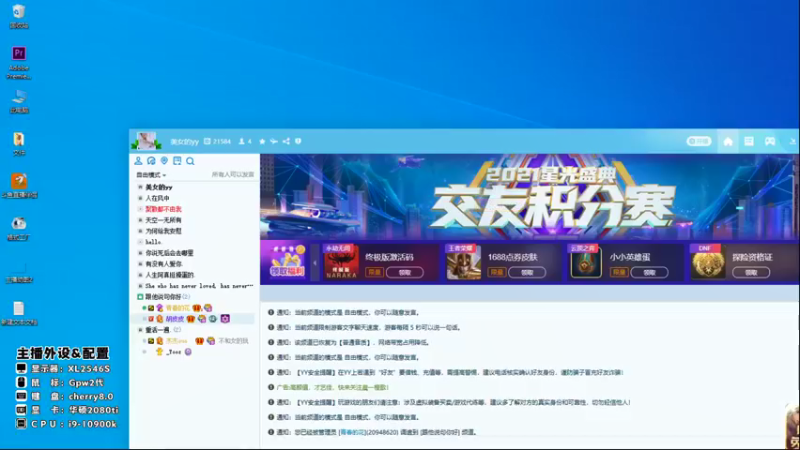Open the new text document on desktop
This screenshot has height=450, width=800.
tap(19, 313)
